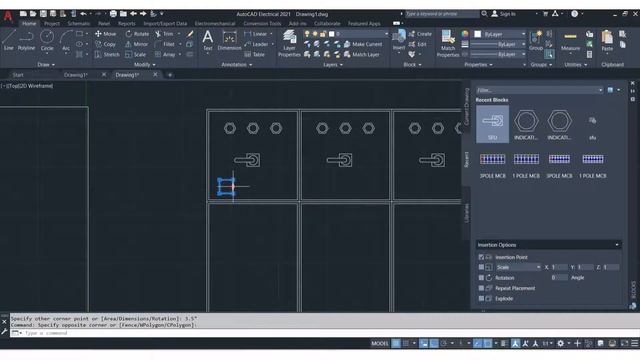This screenshot has height=360, width=640.
Task: Click the Undo arrow in quick access toolbar
Action: point(83,14)
